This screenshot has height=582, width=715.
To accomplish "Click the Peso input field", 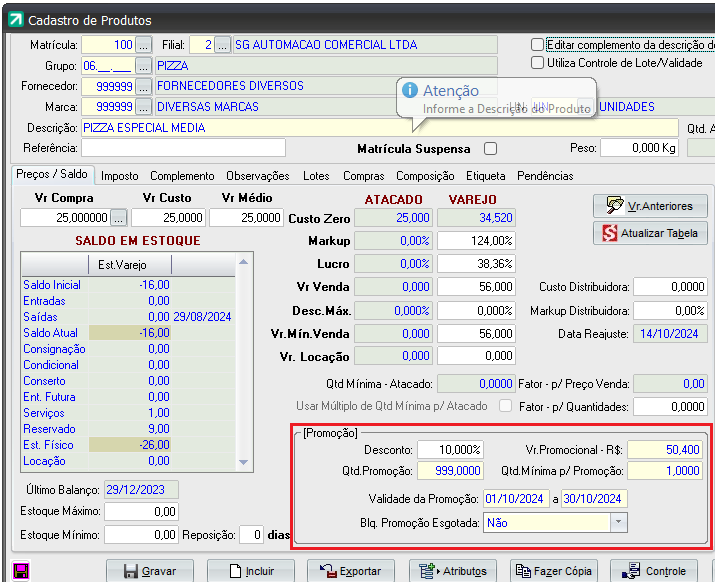I will click(x=639, y=148).
